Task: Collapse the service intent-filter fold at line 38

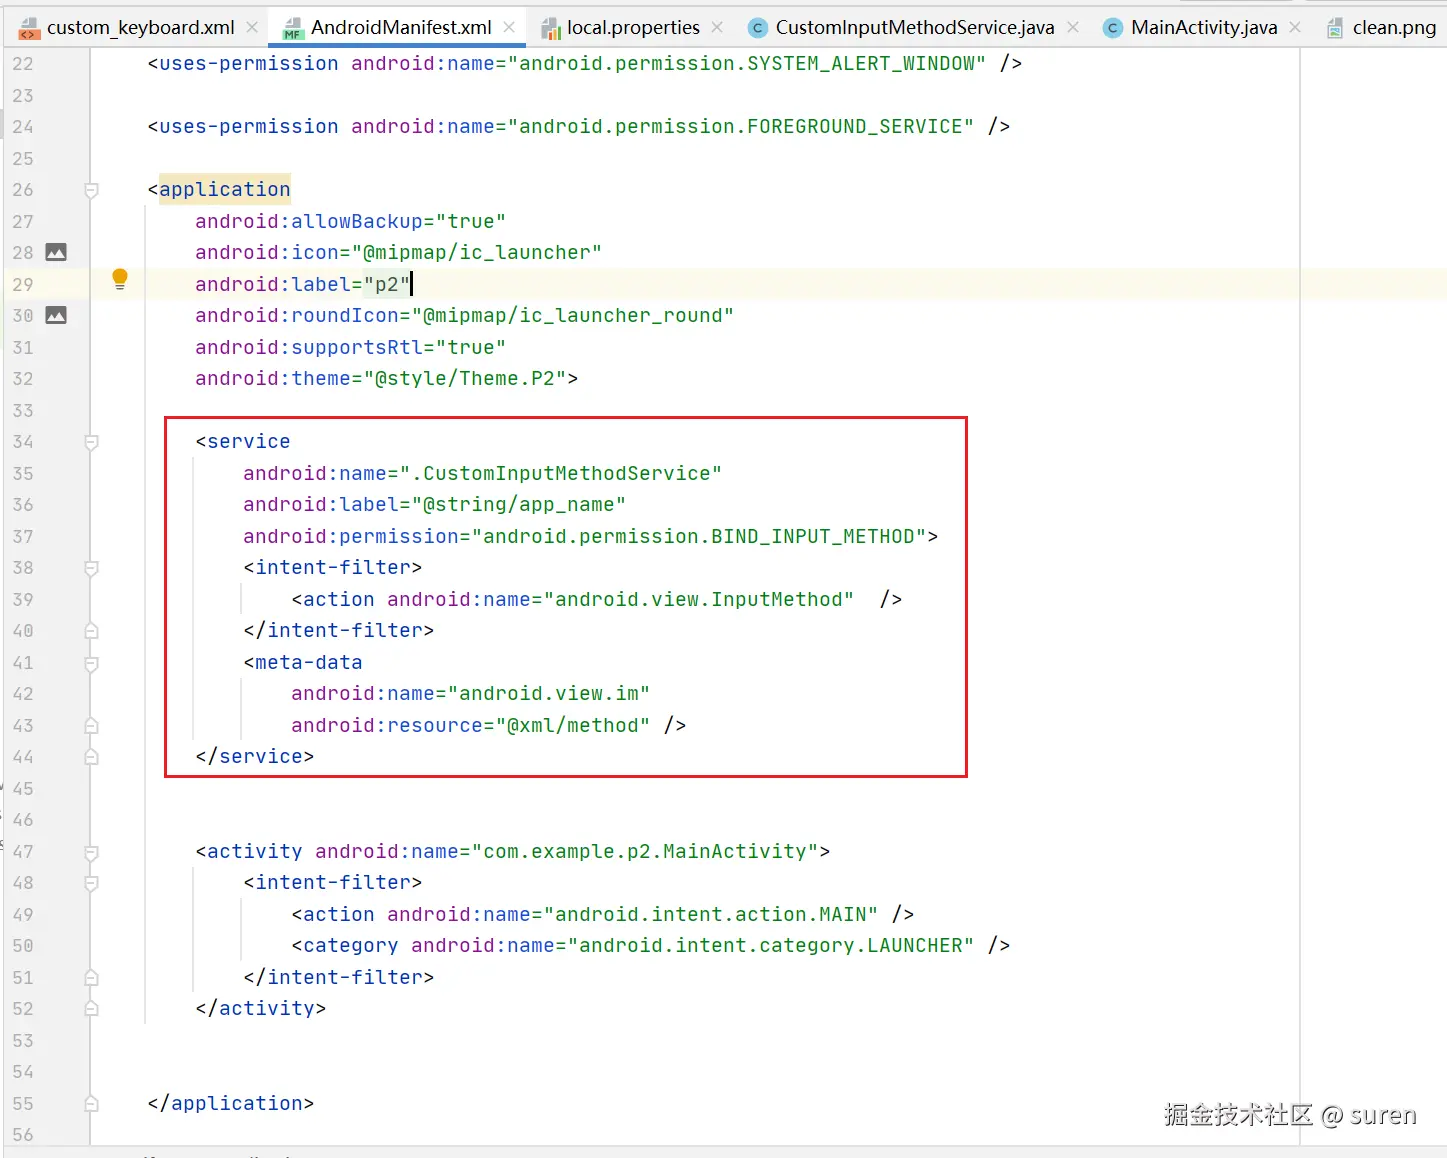Action: [x=91, y=568]
